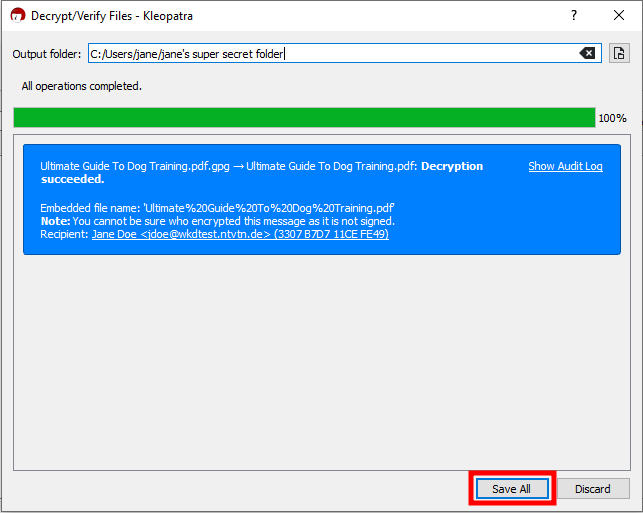Click the 'Output folder:' label

(47, 54)
